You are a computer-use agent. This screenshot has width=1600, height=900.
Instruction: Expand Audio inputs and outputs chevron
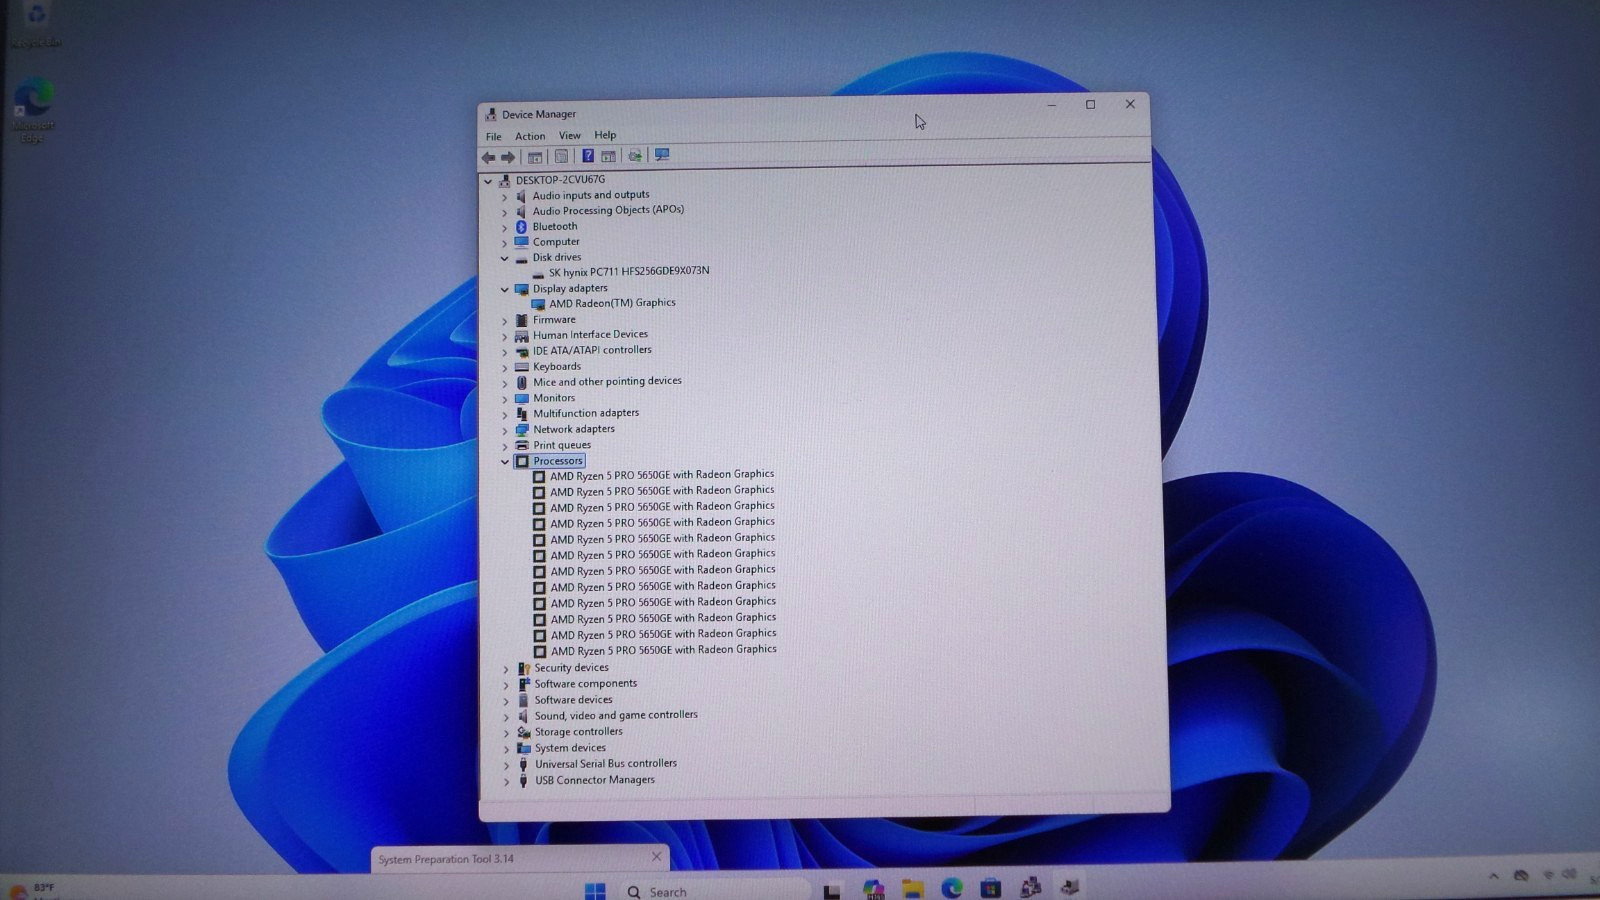tap(504, 197)
